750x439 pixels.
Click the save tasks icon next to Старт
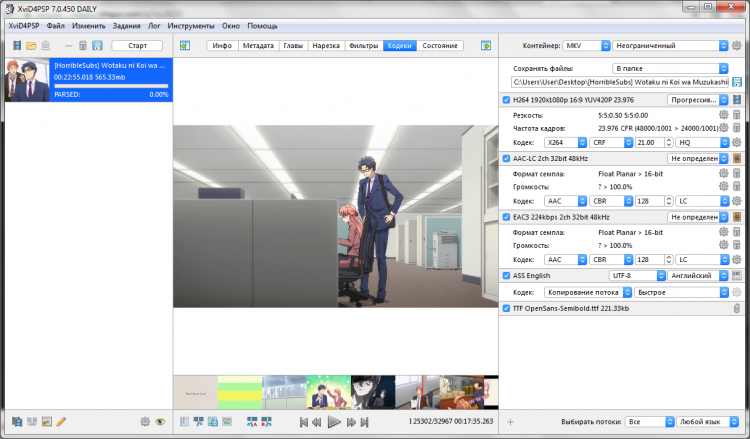pyautogui.click(x=97, y=45)
